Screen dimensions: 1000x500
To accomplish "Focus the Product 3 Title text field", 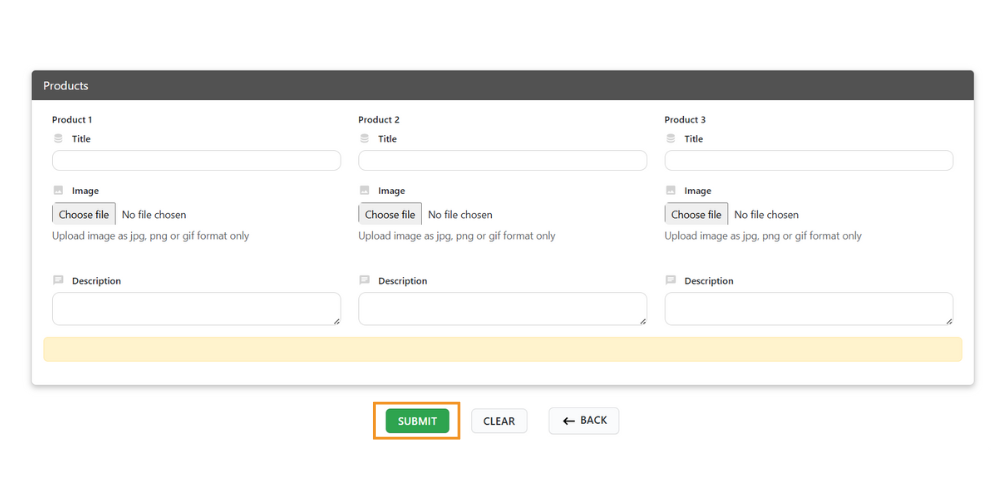I will point(808,161).
